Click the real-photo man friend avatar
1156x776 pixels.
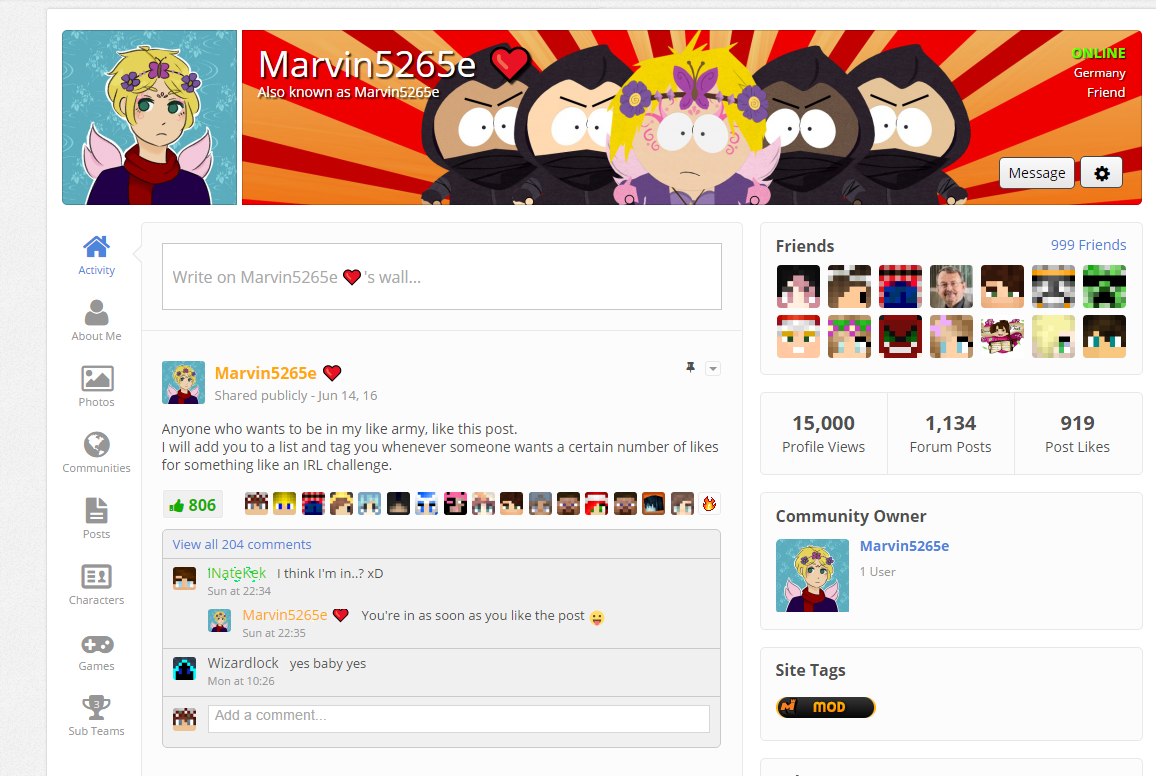coord(951,286)
